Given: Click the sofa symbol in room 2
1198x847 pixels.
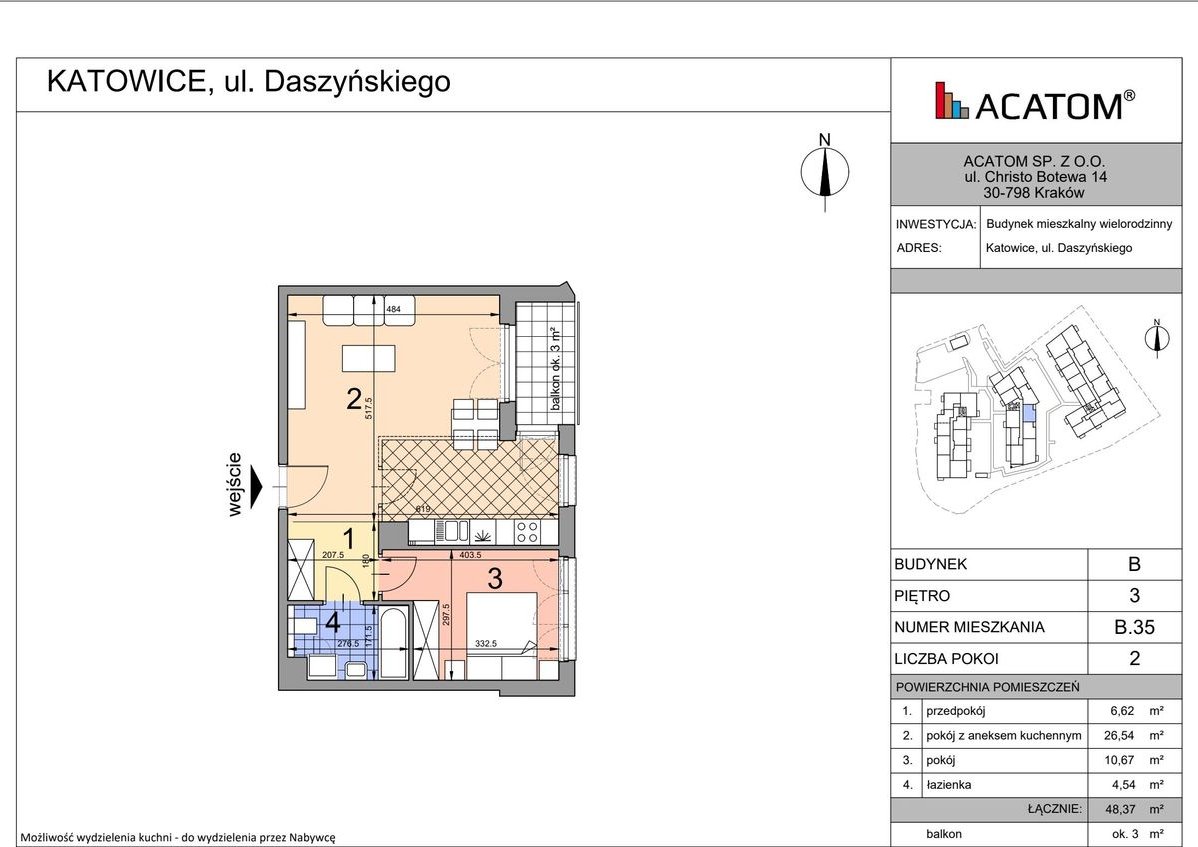Looking at the screenshot, I should pyautogui.click(x=370, y=308).
